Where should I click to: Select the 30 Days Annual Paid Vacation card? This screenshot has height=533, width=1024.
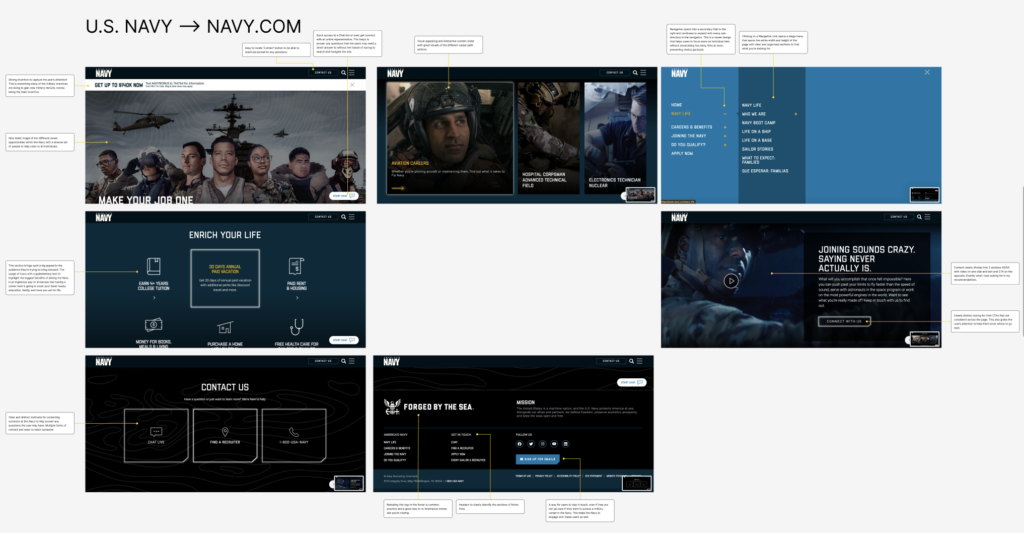tap(225, 278)
